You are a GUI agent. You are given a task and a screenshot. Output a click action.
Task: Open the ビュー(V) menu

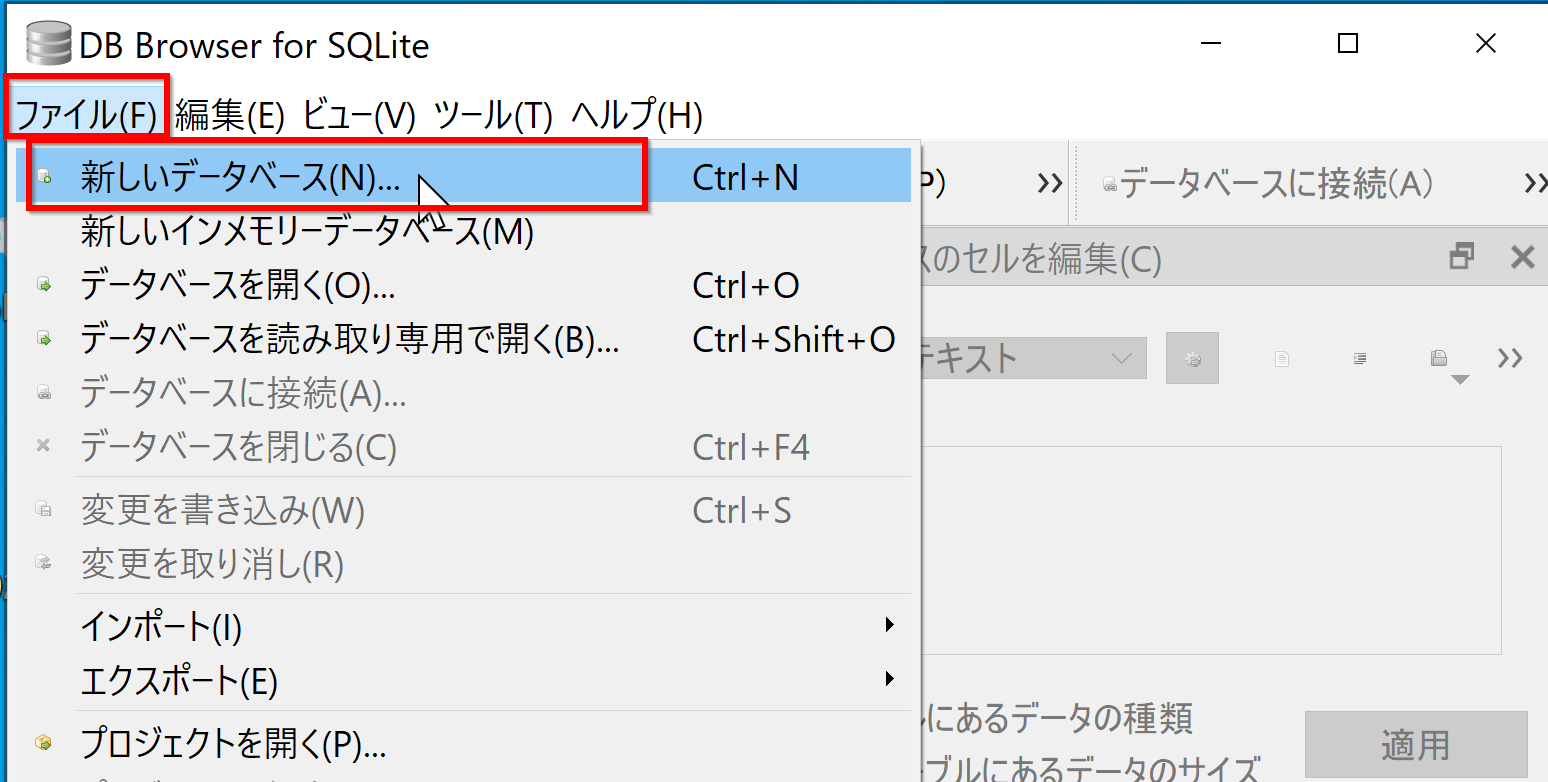[358, 116]
